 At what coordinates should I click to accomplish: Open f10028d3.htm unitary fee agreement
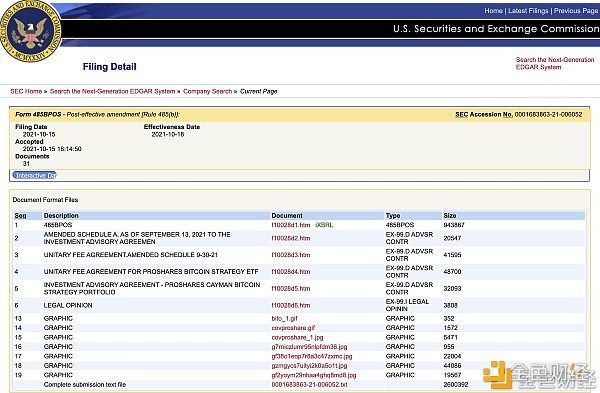[x=290, y=255]
